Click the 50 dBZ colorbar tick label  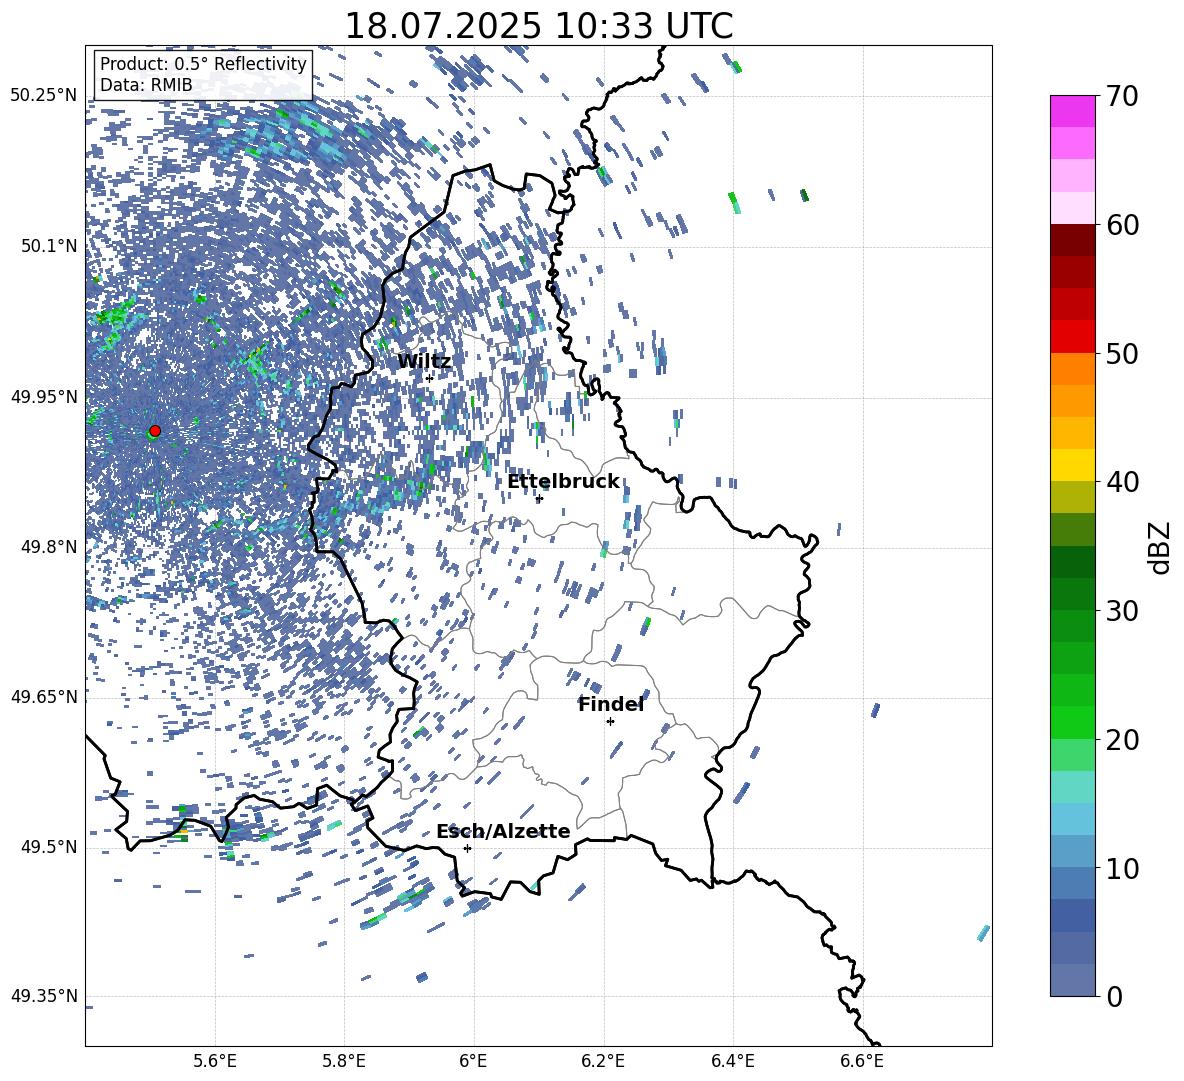coord(1122,353)
